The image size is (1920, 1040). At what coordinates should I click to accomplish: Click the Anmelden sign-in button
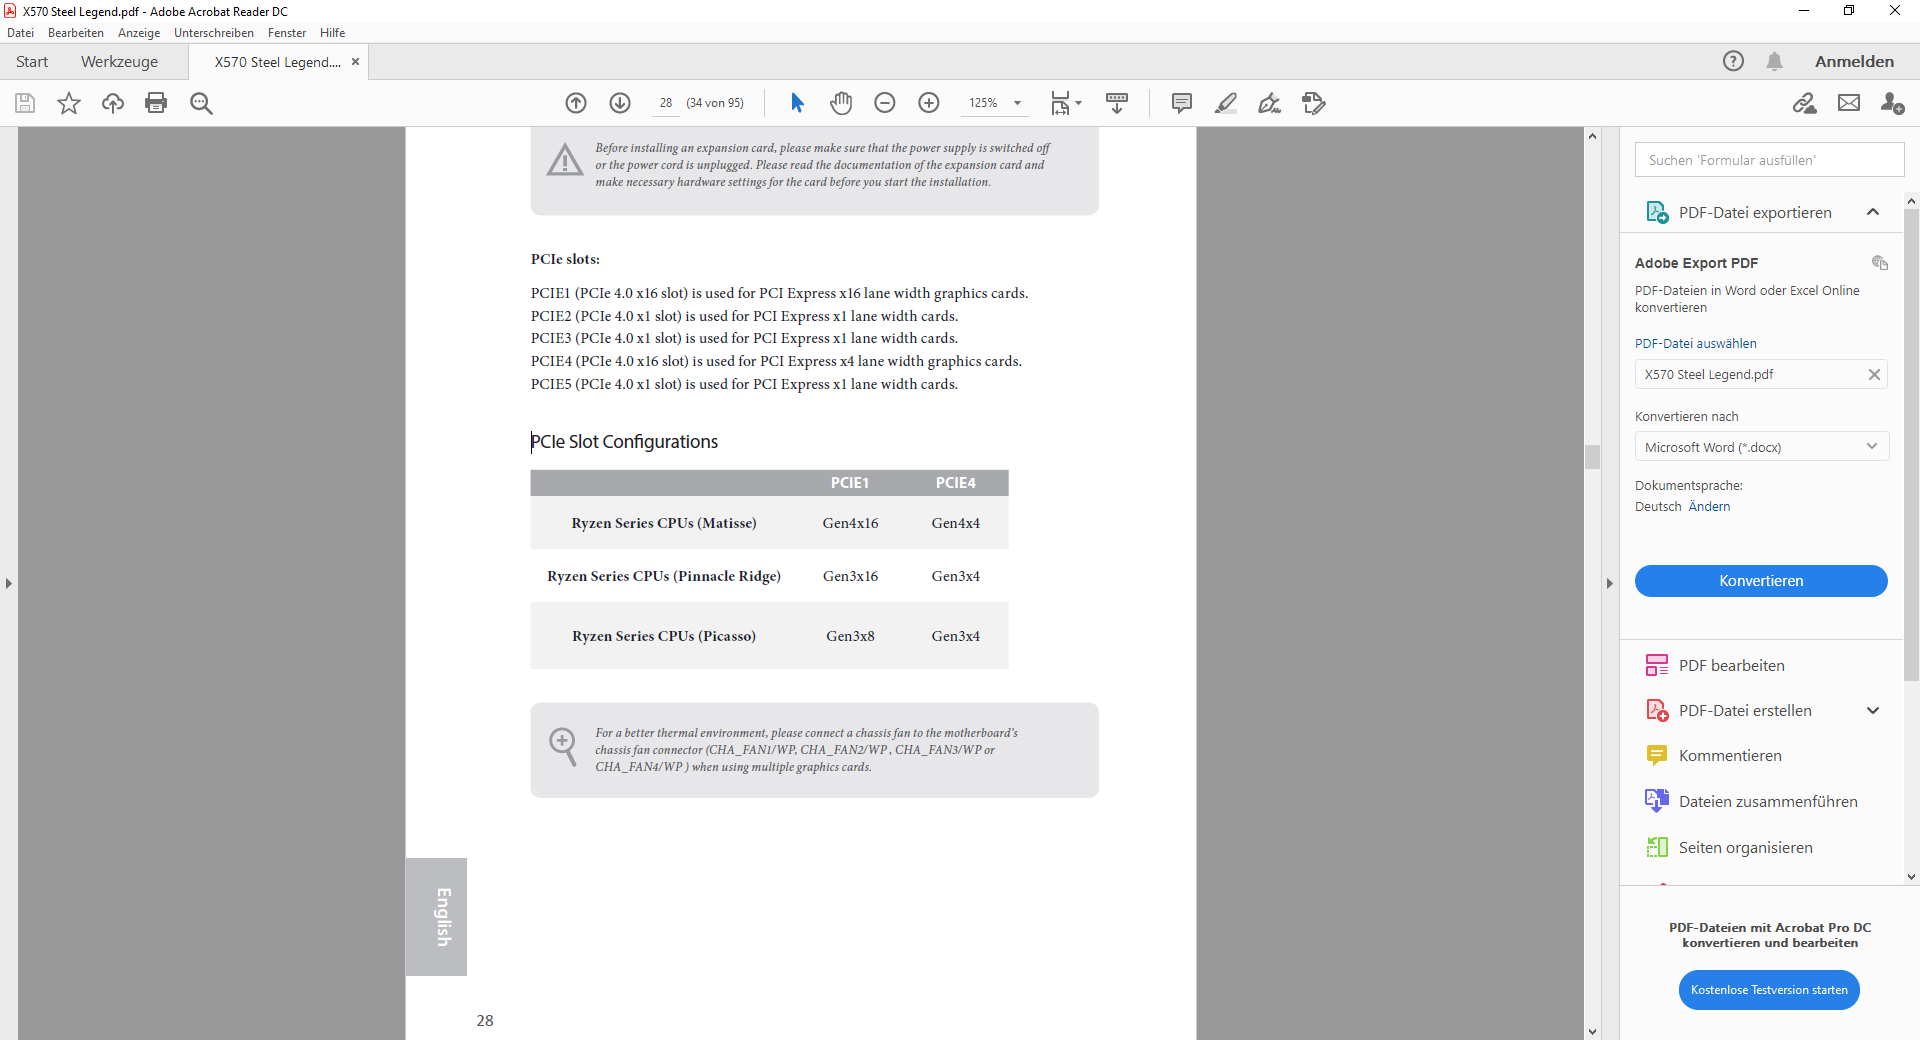pos(1854,62)
